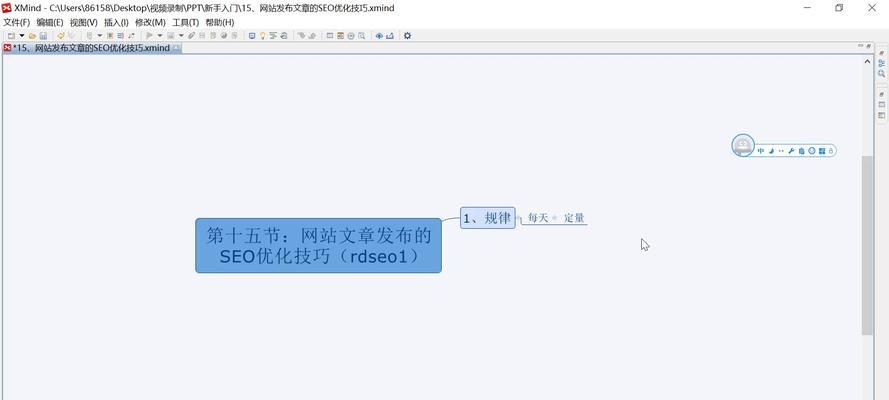Close the xmind document tab via its X

pos(176,48)
